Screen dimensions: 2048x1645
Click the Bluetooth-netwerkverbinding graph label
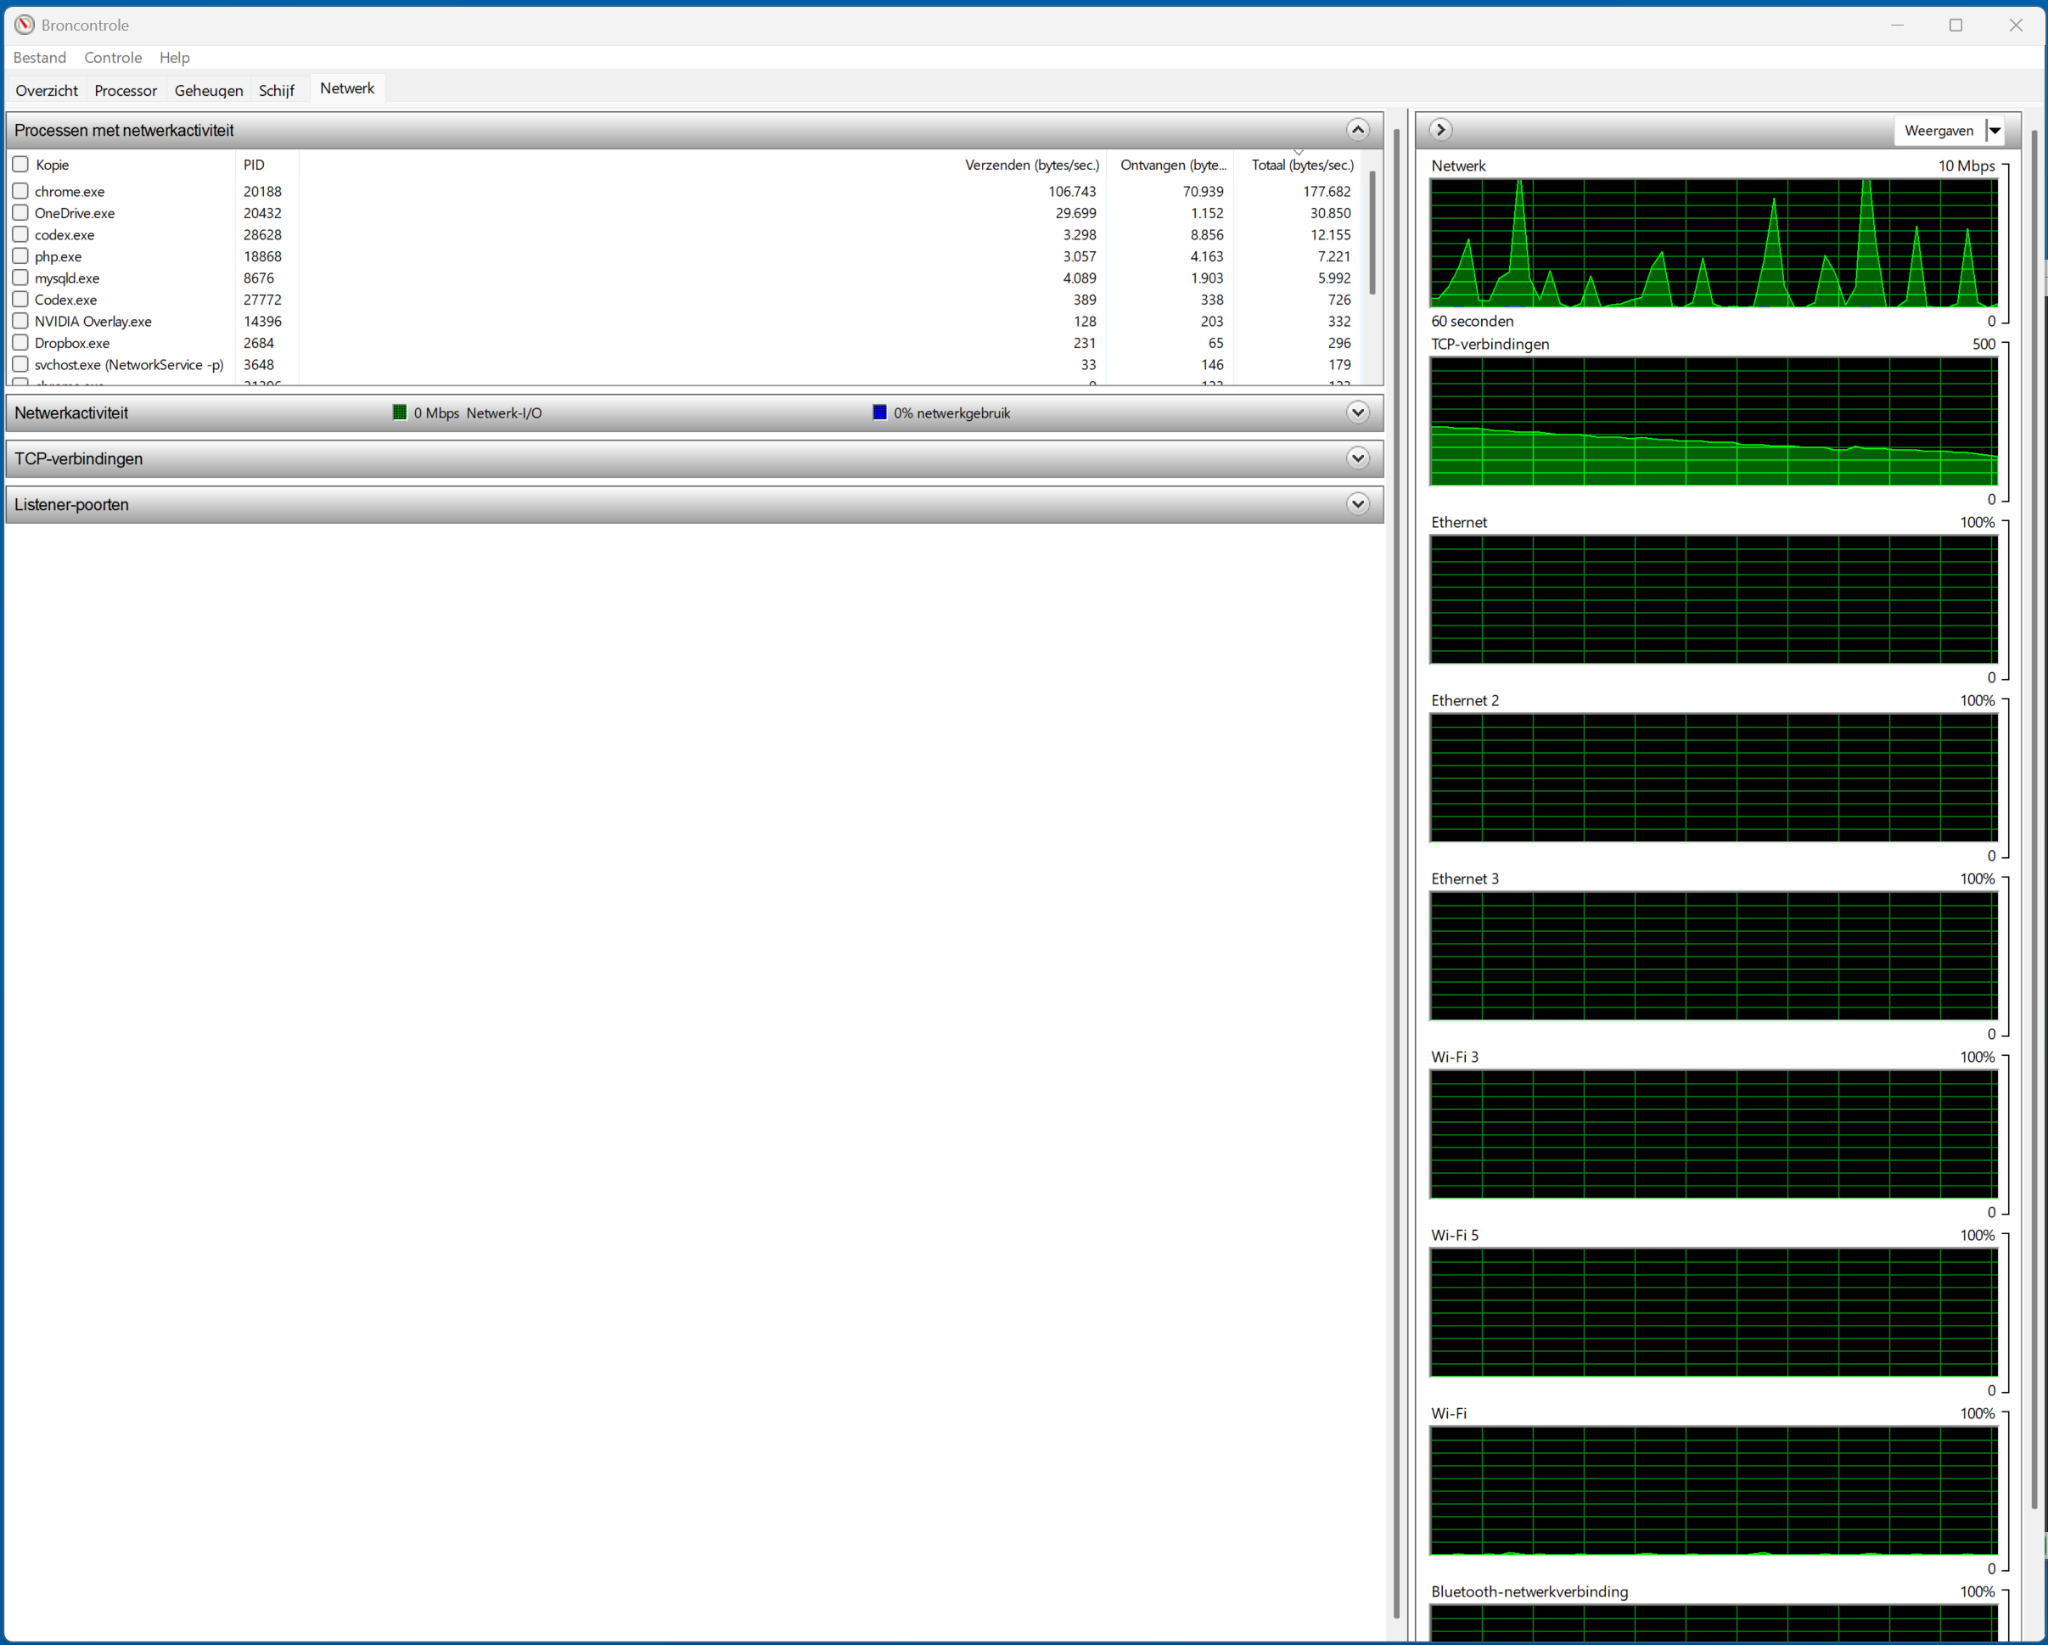(x=1529, y=1592)
